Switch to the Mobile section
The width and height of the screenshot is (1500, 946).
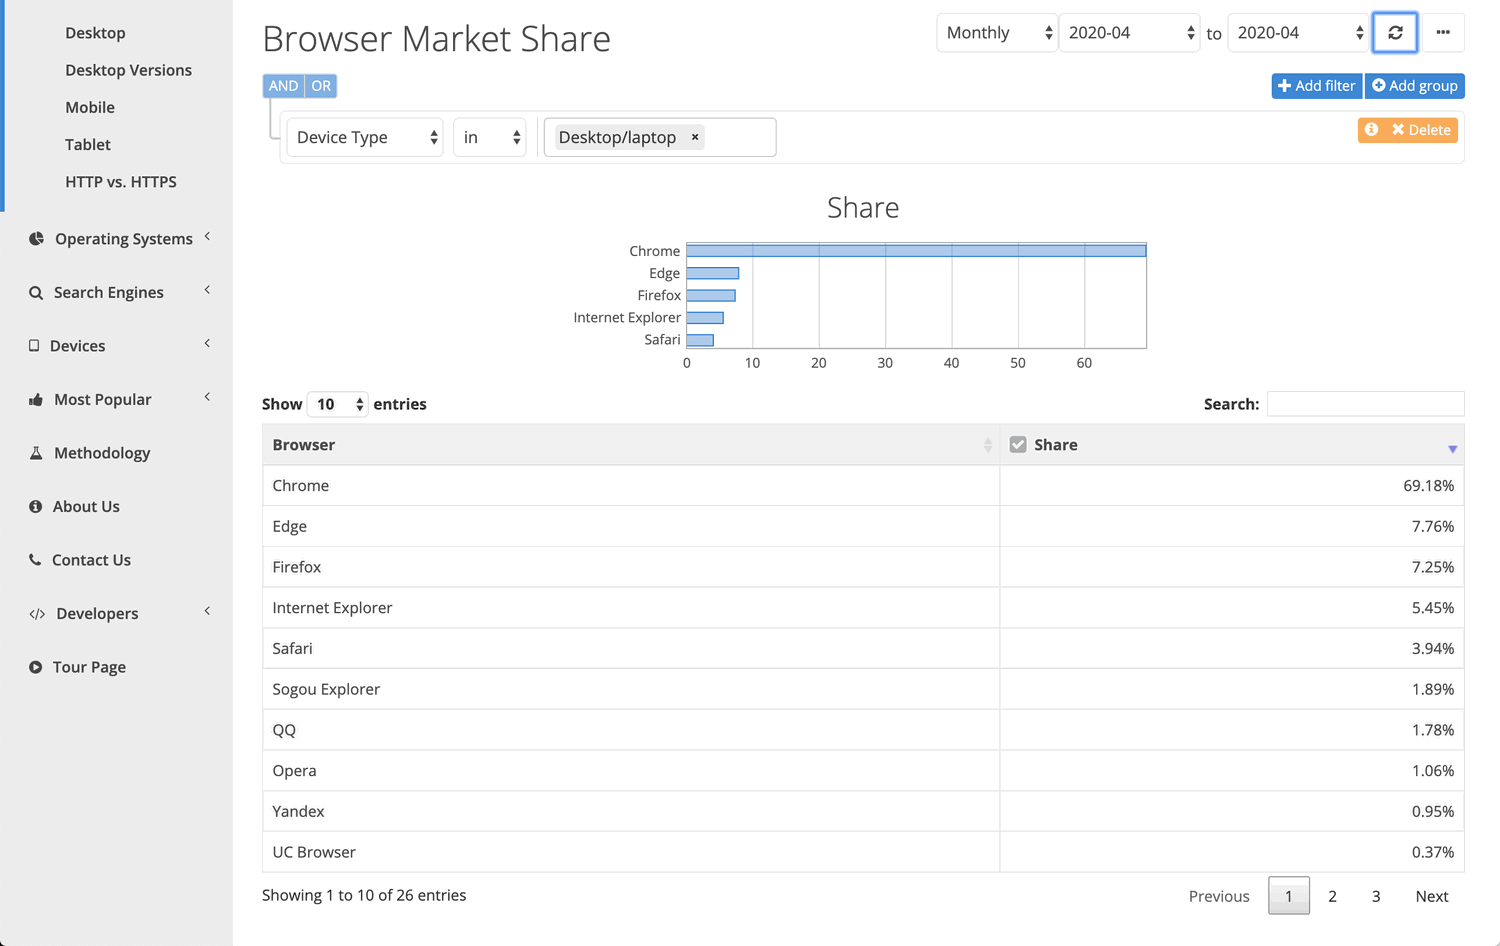coord(90,107)
